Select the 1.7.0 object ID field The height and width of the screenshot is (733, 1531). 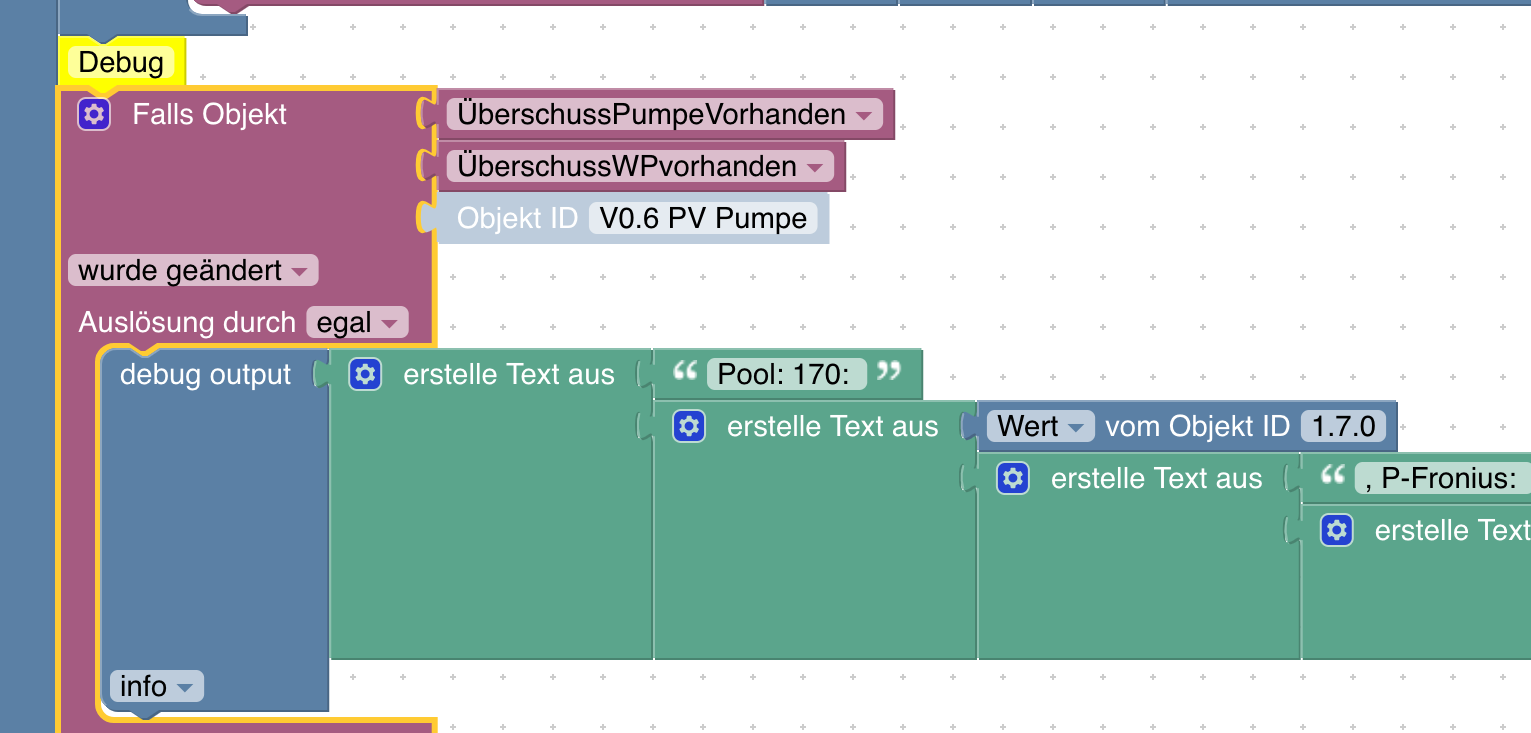pyautogui.click(x=1343, y=427)
